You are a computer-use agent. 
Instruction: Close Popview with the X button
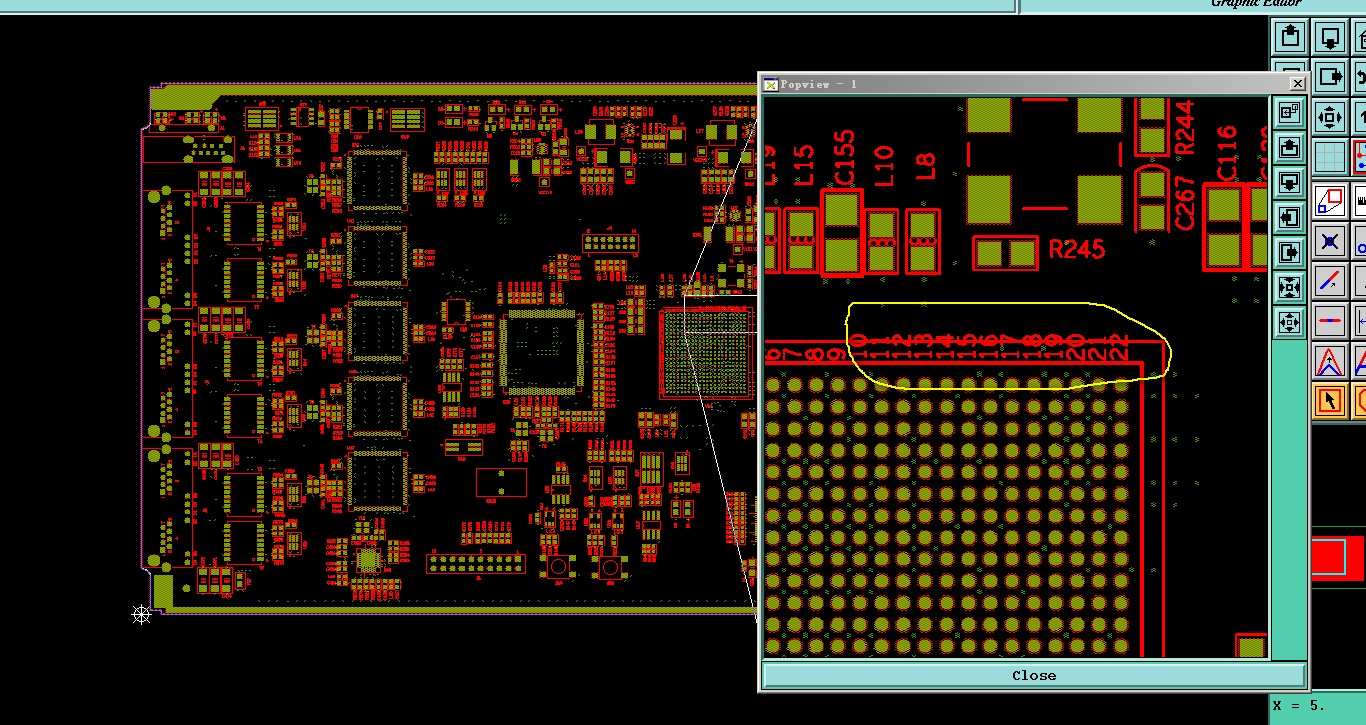pos(1297,84)
